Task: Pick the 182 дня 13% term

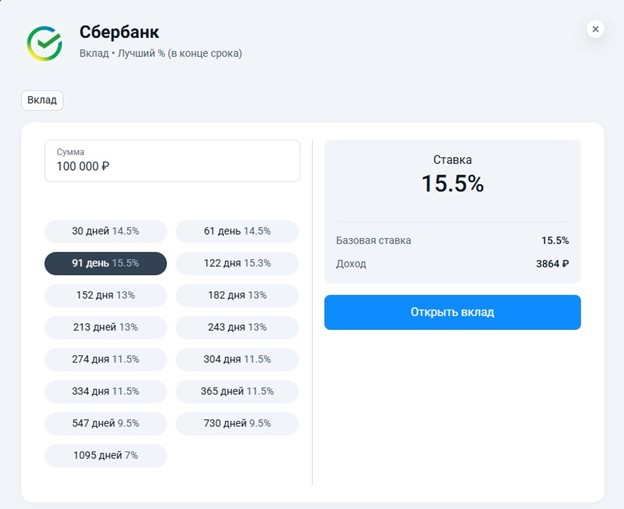Action: pos(237,295)
